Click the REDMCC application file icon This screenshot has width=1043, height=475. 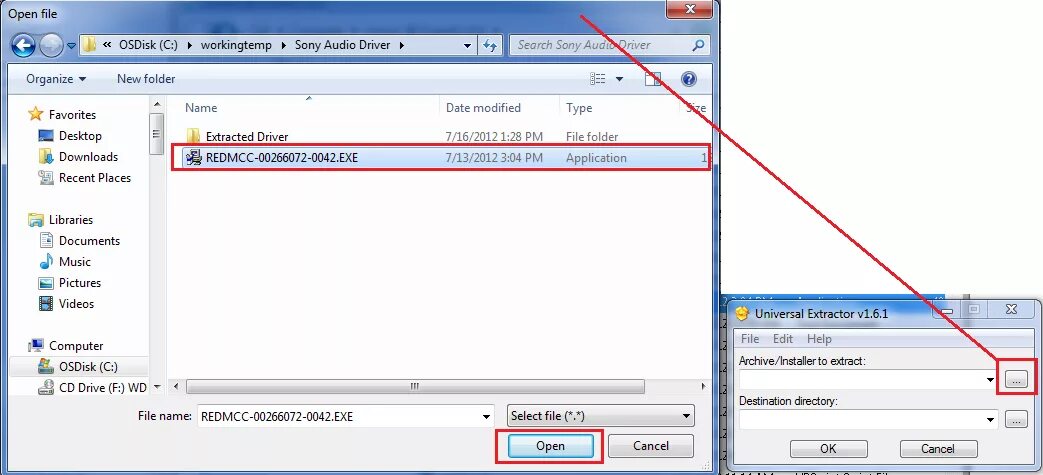194,158
